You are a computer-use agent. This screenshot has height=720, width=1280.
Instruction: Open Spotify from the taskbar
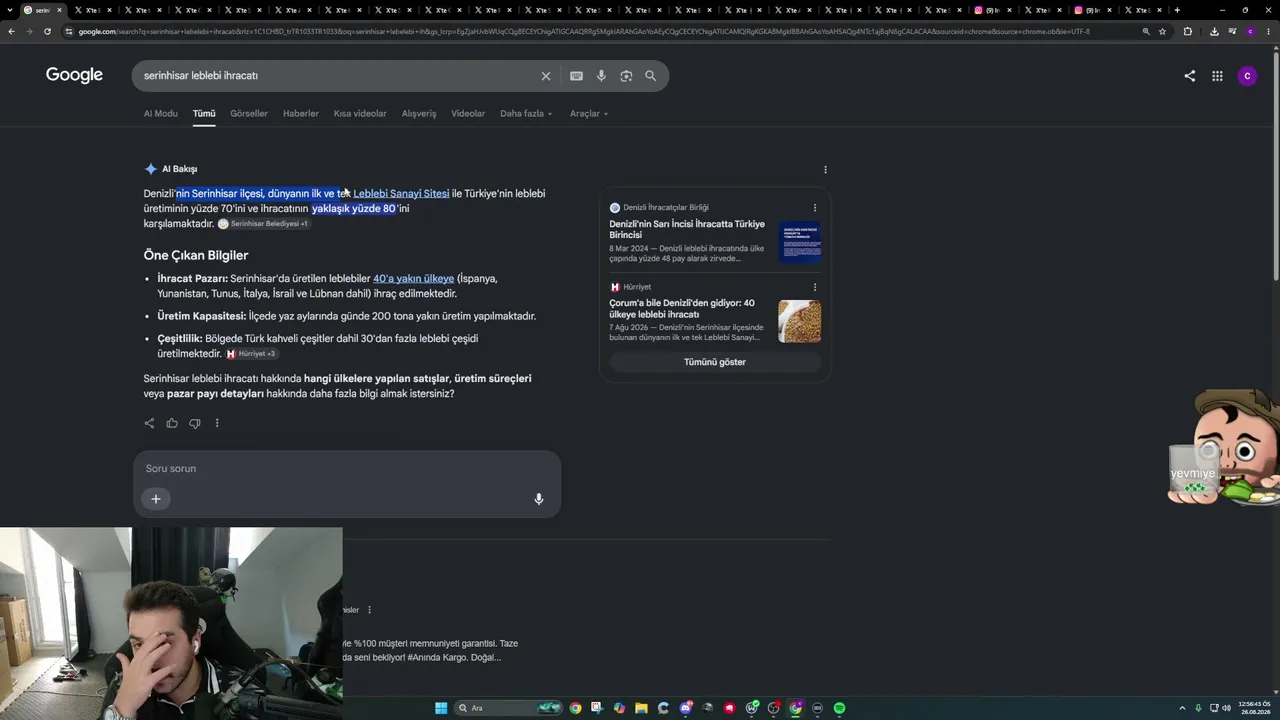(839, 708)
